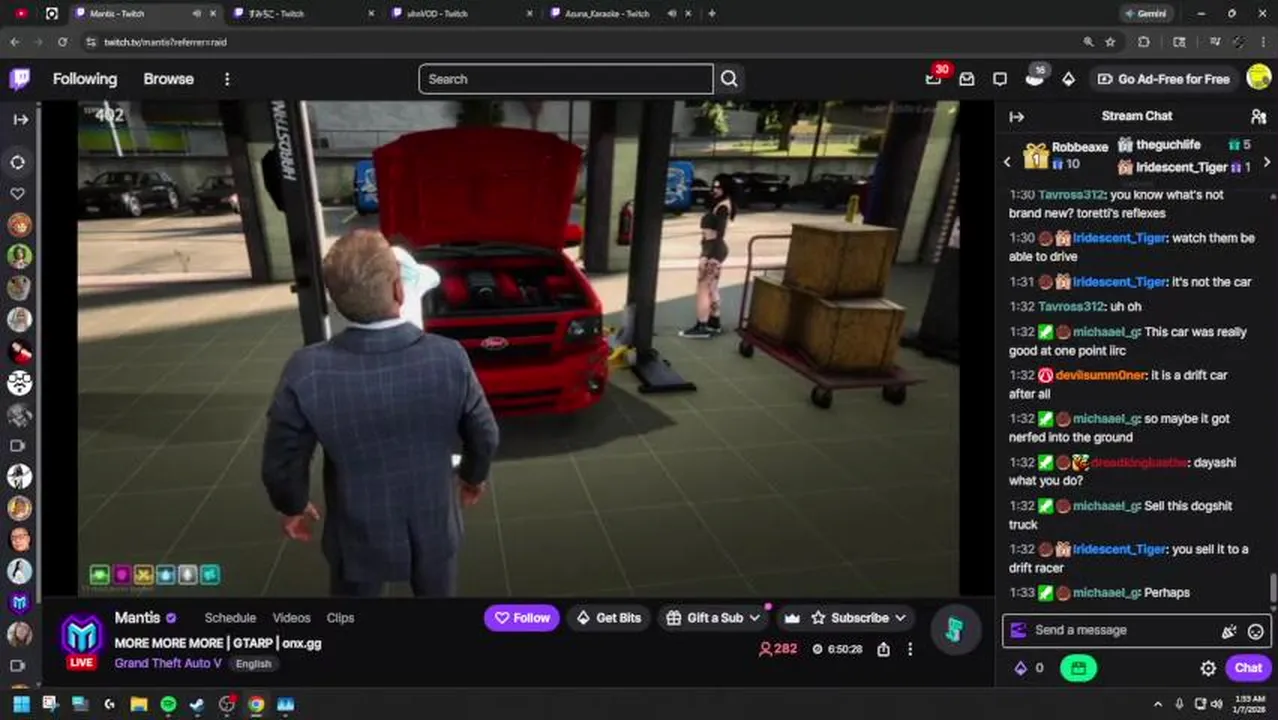
Task: Open the Browse page
Action: coord(168,79)
